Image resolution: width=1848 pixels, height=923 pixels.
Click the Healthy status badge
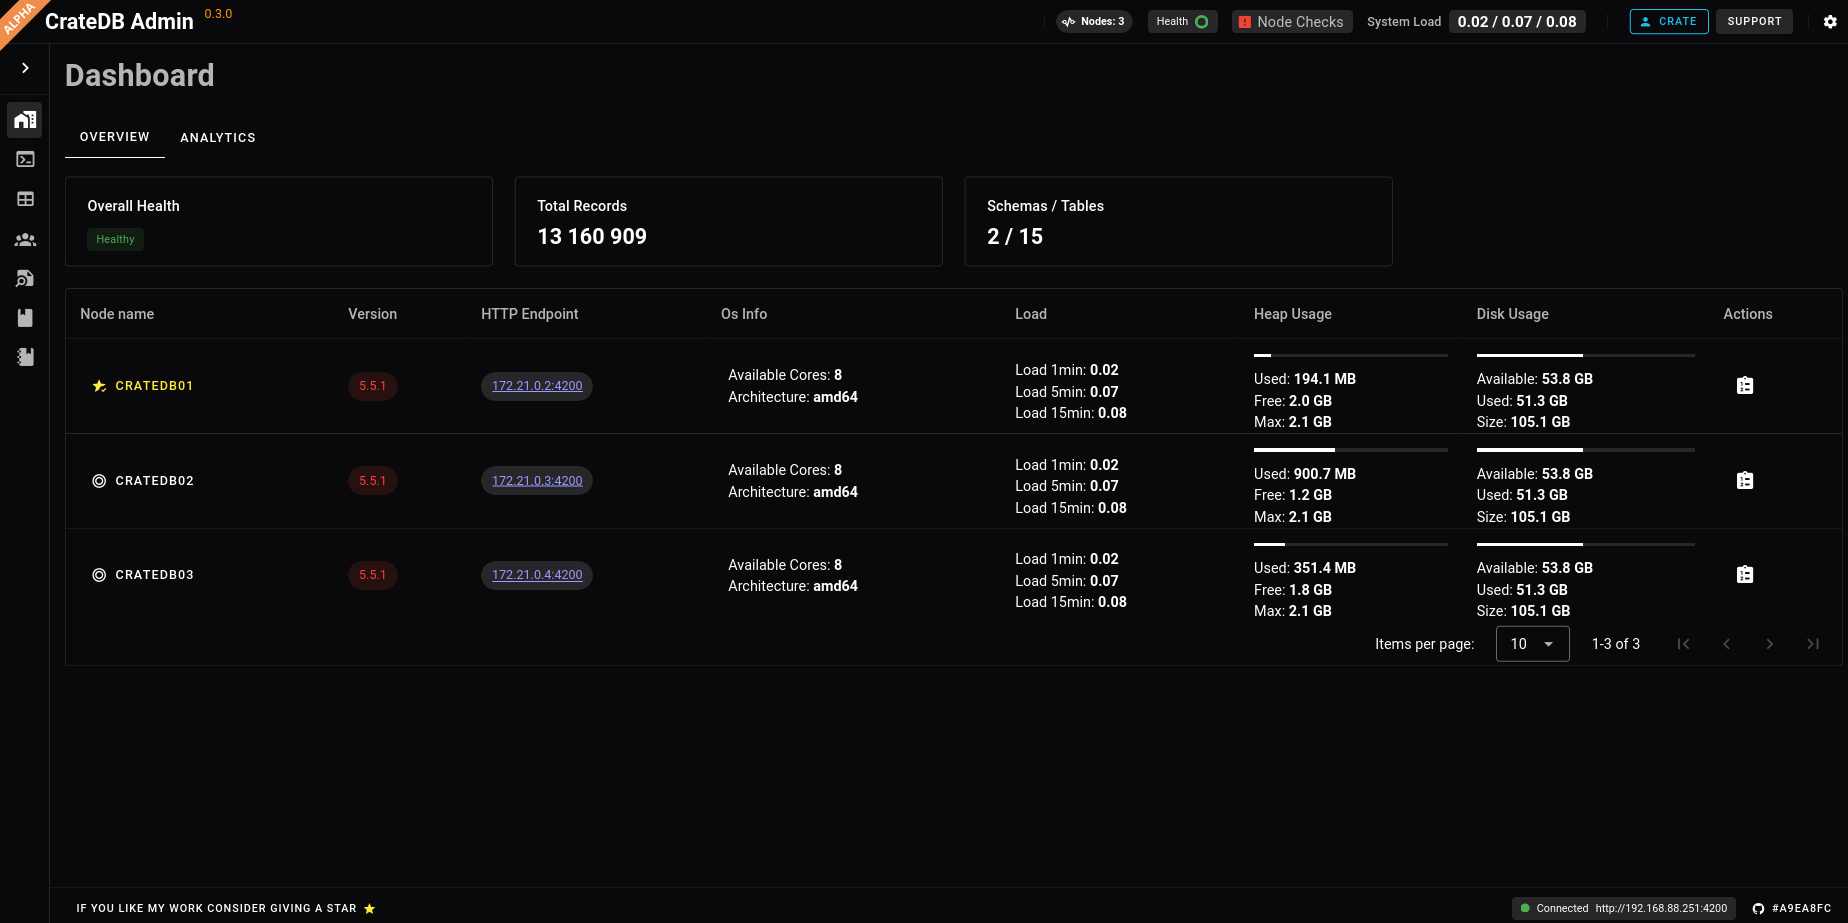pos(115,239)
